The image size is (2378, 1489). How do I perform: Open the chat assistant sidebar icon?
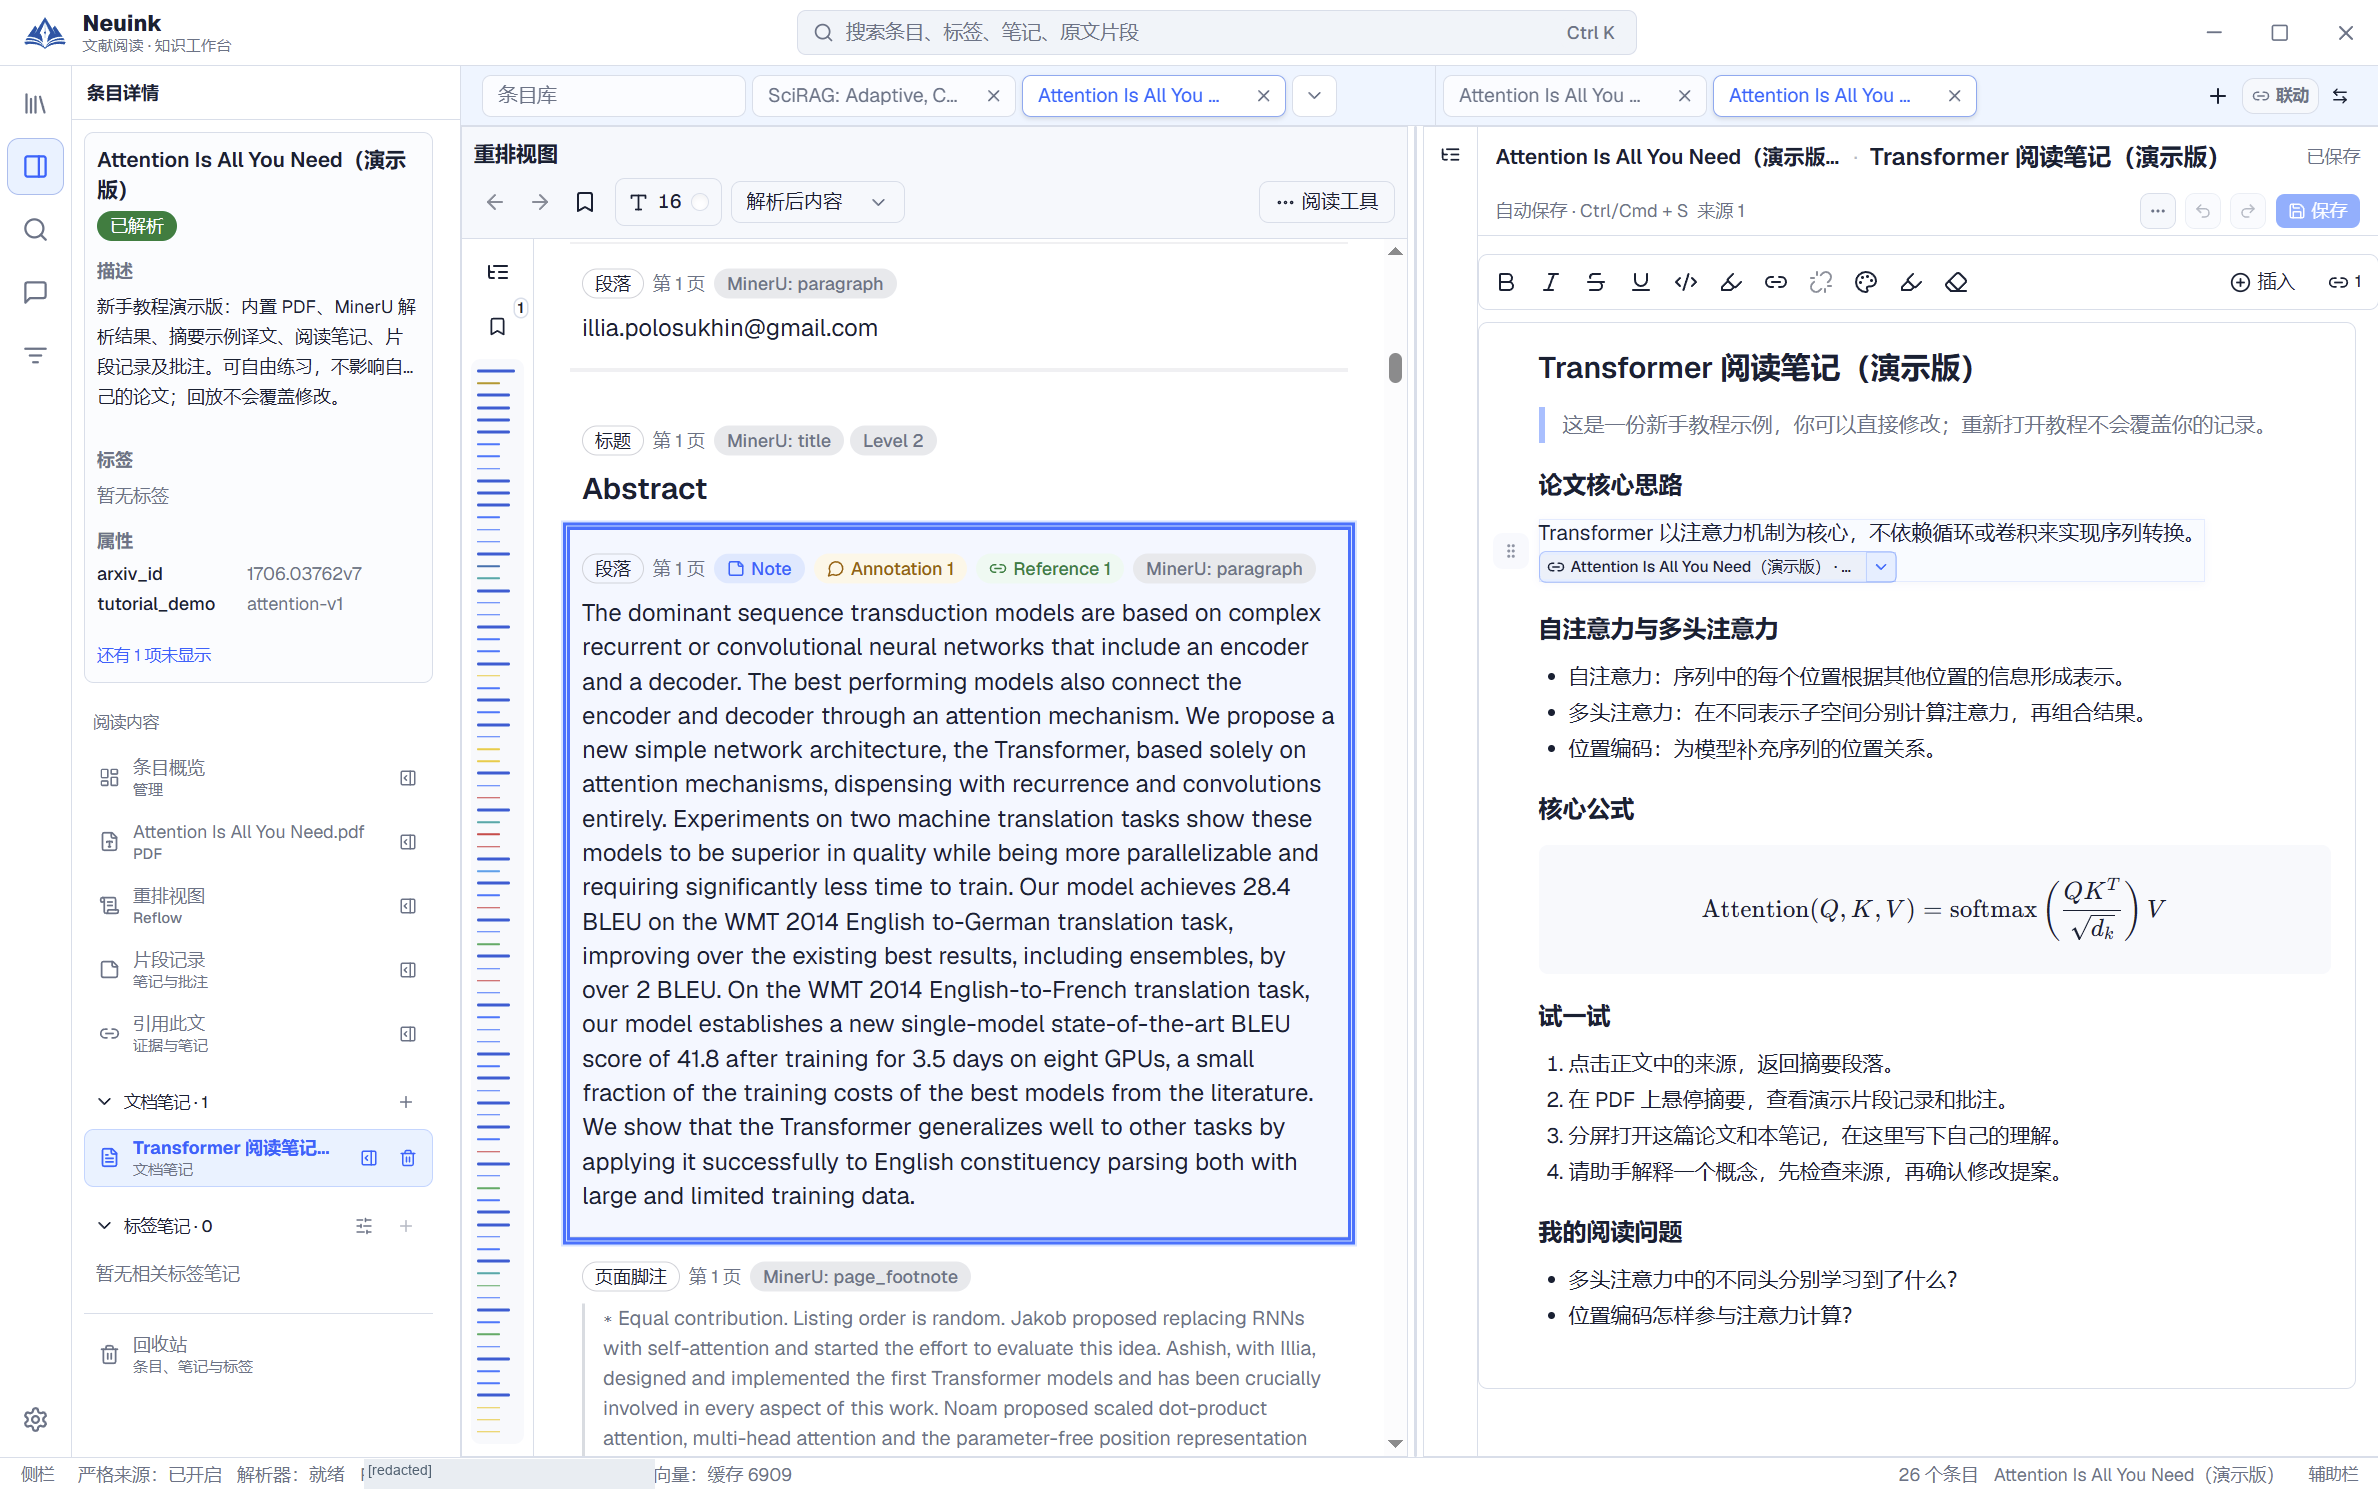[x=35, y=292]
